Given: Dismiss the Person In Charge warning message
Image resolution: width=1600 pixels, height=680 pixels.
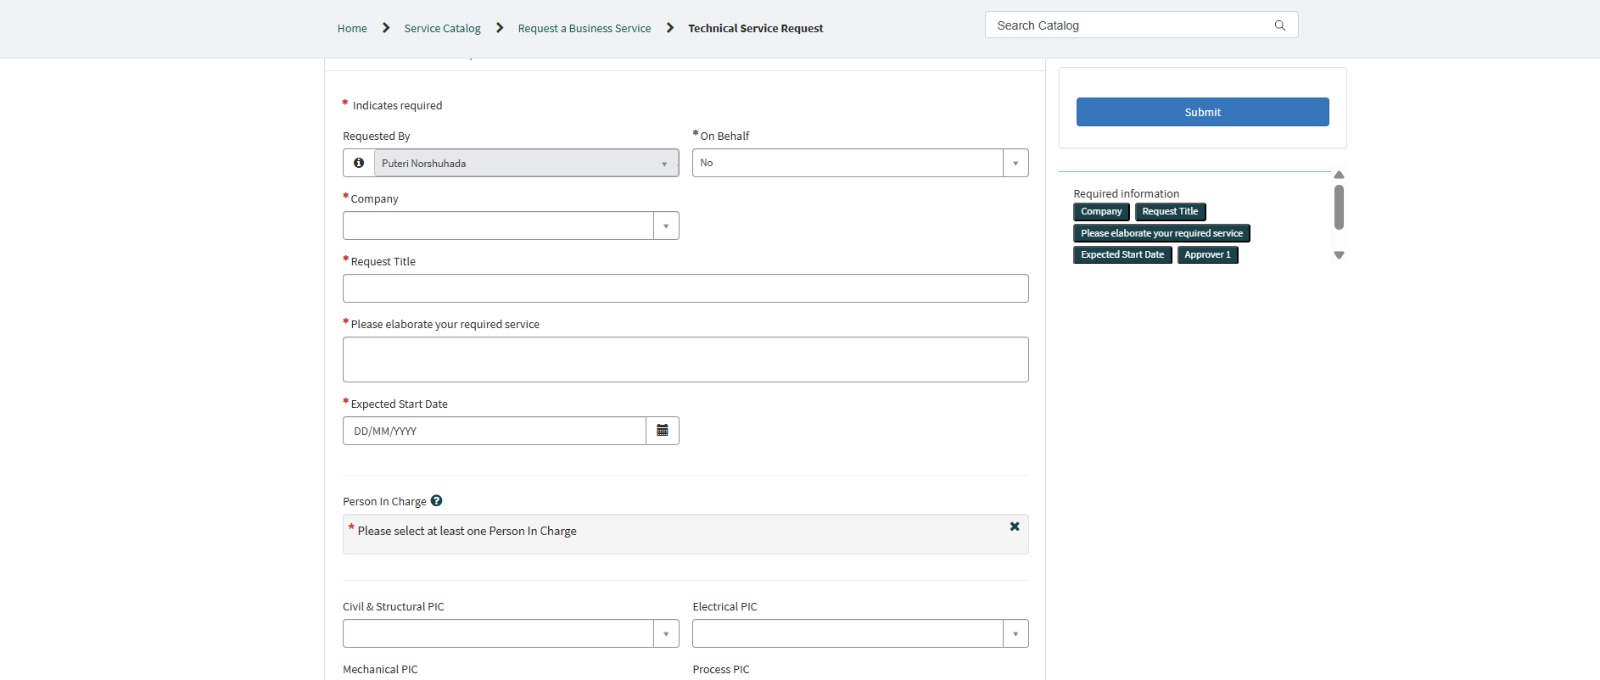Looking at the screenshot, I should coord(1014,527).
